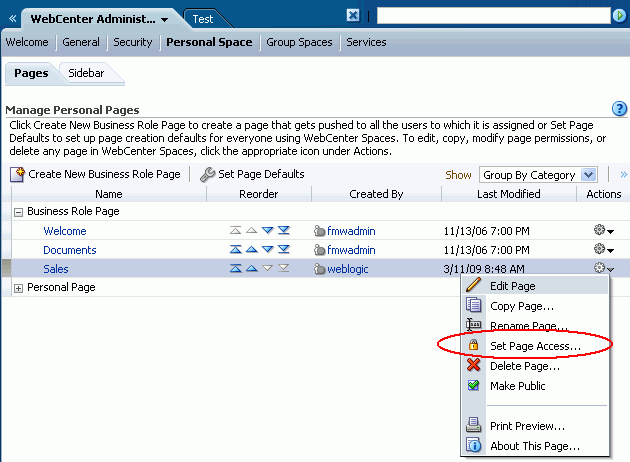Open the Documents page link
This screenshot has width=630, height=462.
(x=70, y=250)
